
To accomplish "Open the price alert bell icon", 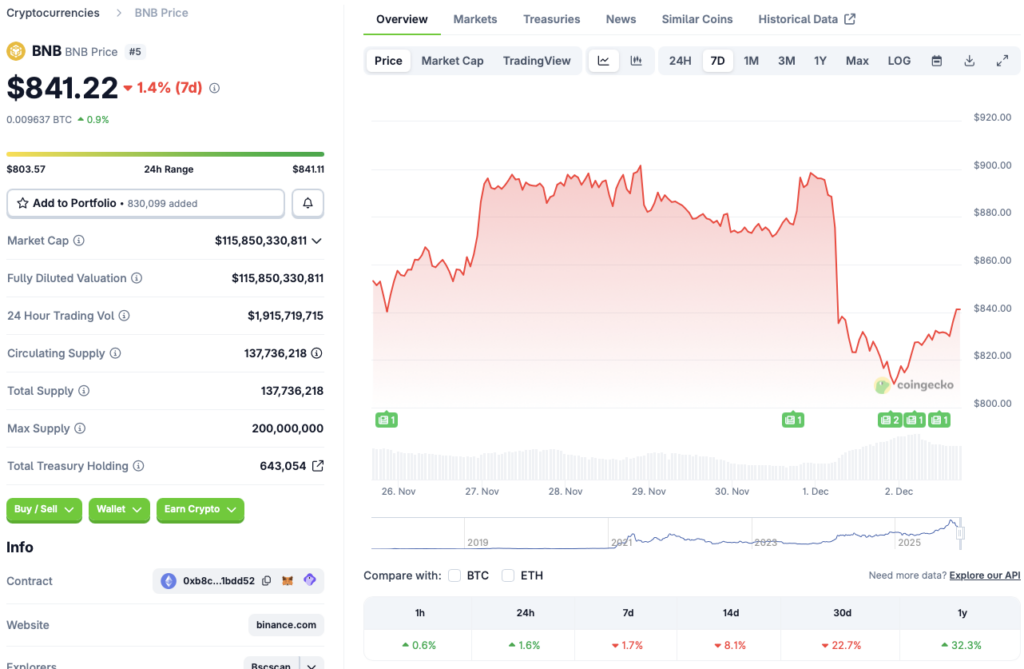I will 307,203.
